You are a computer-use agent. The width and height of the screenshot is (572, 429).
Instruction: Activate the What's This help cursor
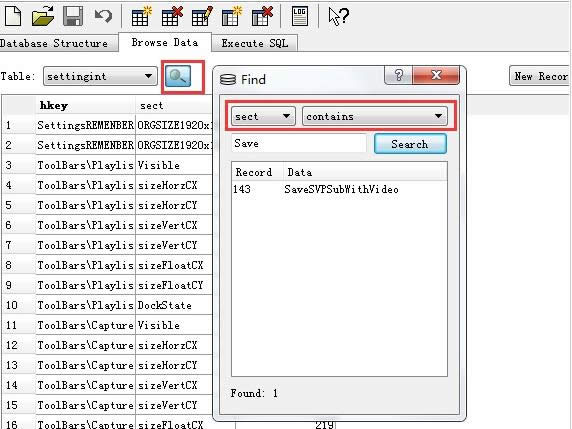338,16
